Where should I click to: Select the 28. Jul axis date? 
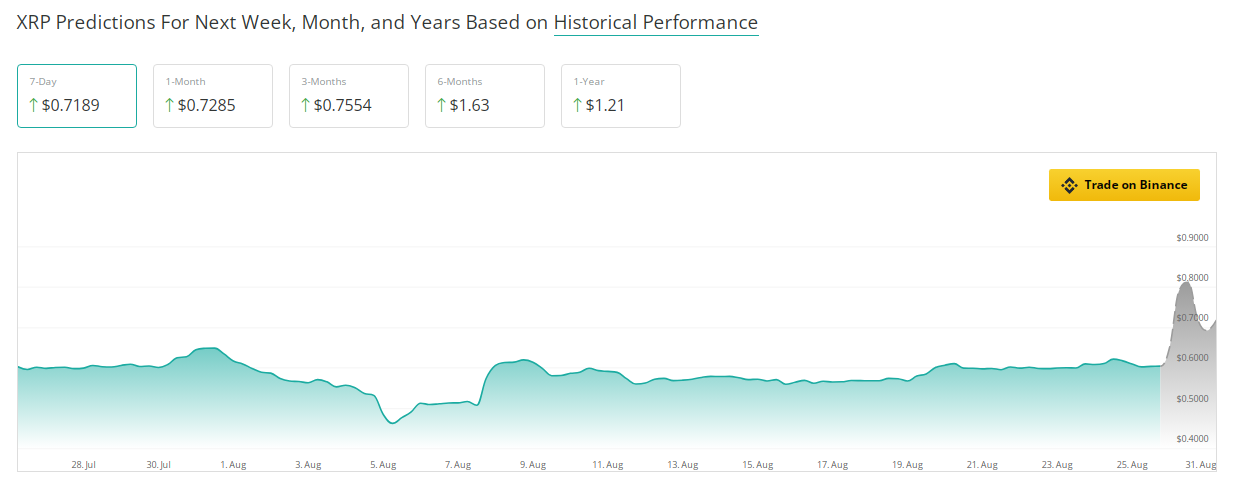[x=84, y=465]
